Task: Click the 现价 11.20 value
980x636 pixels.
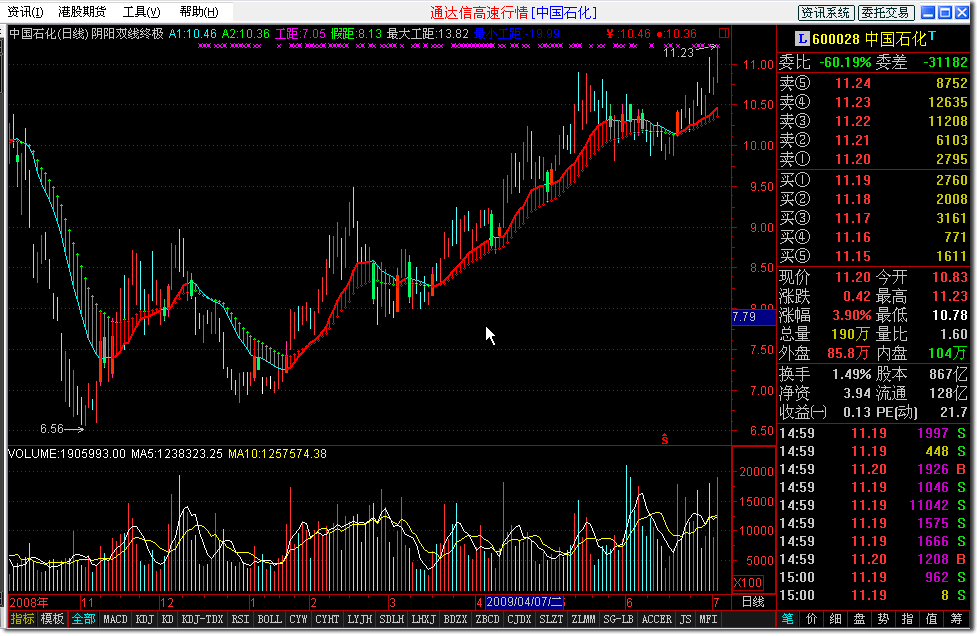Action: [x=852, y=277]
